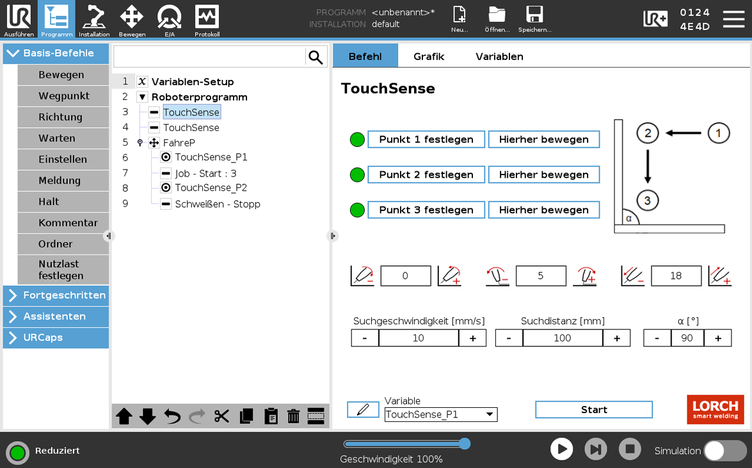Open the E/A input-output screen
This screenshot has width=752, height=468.
pos(169,19)
